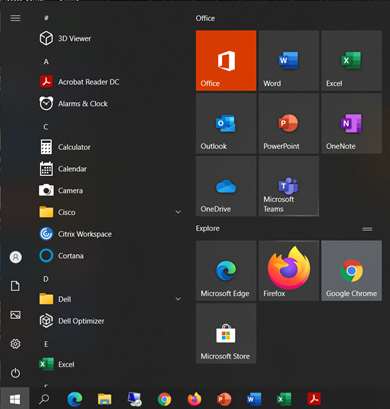Open Firefox on the taskbar

(x=194, y=399)
